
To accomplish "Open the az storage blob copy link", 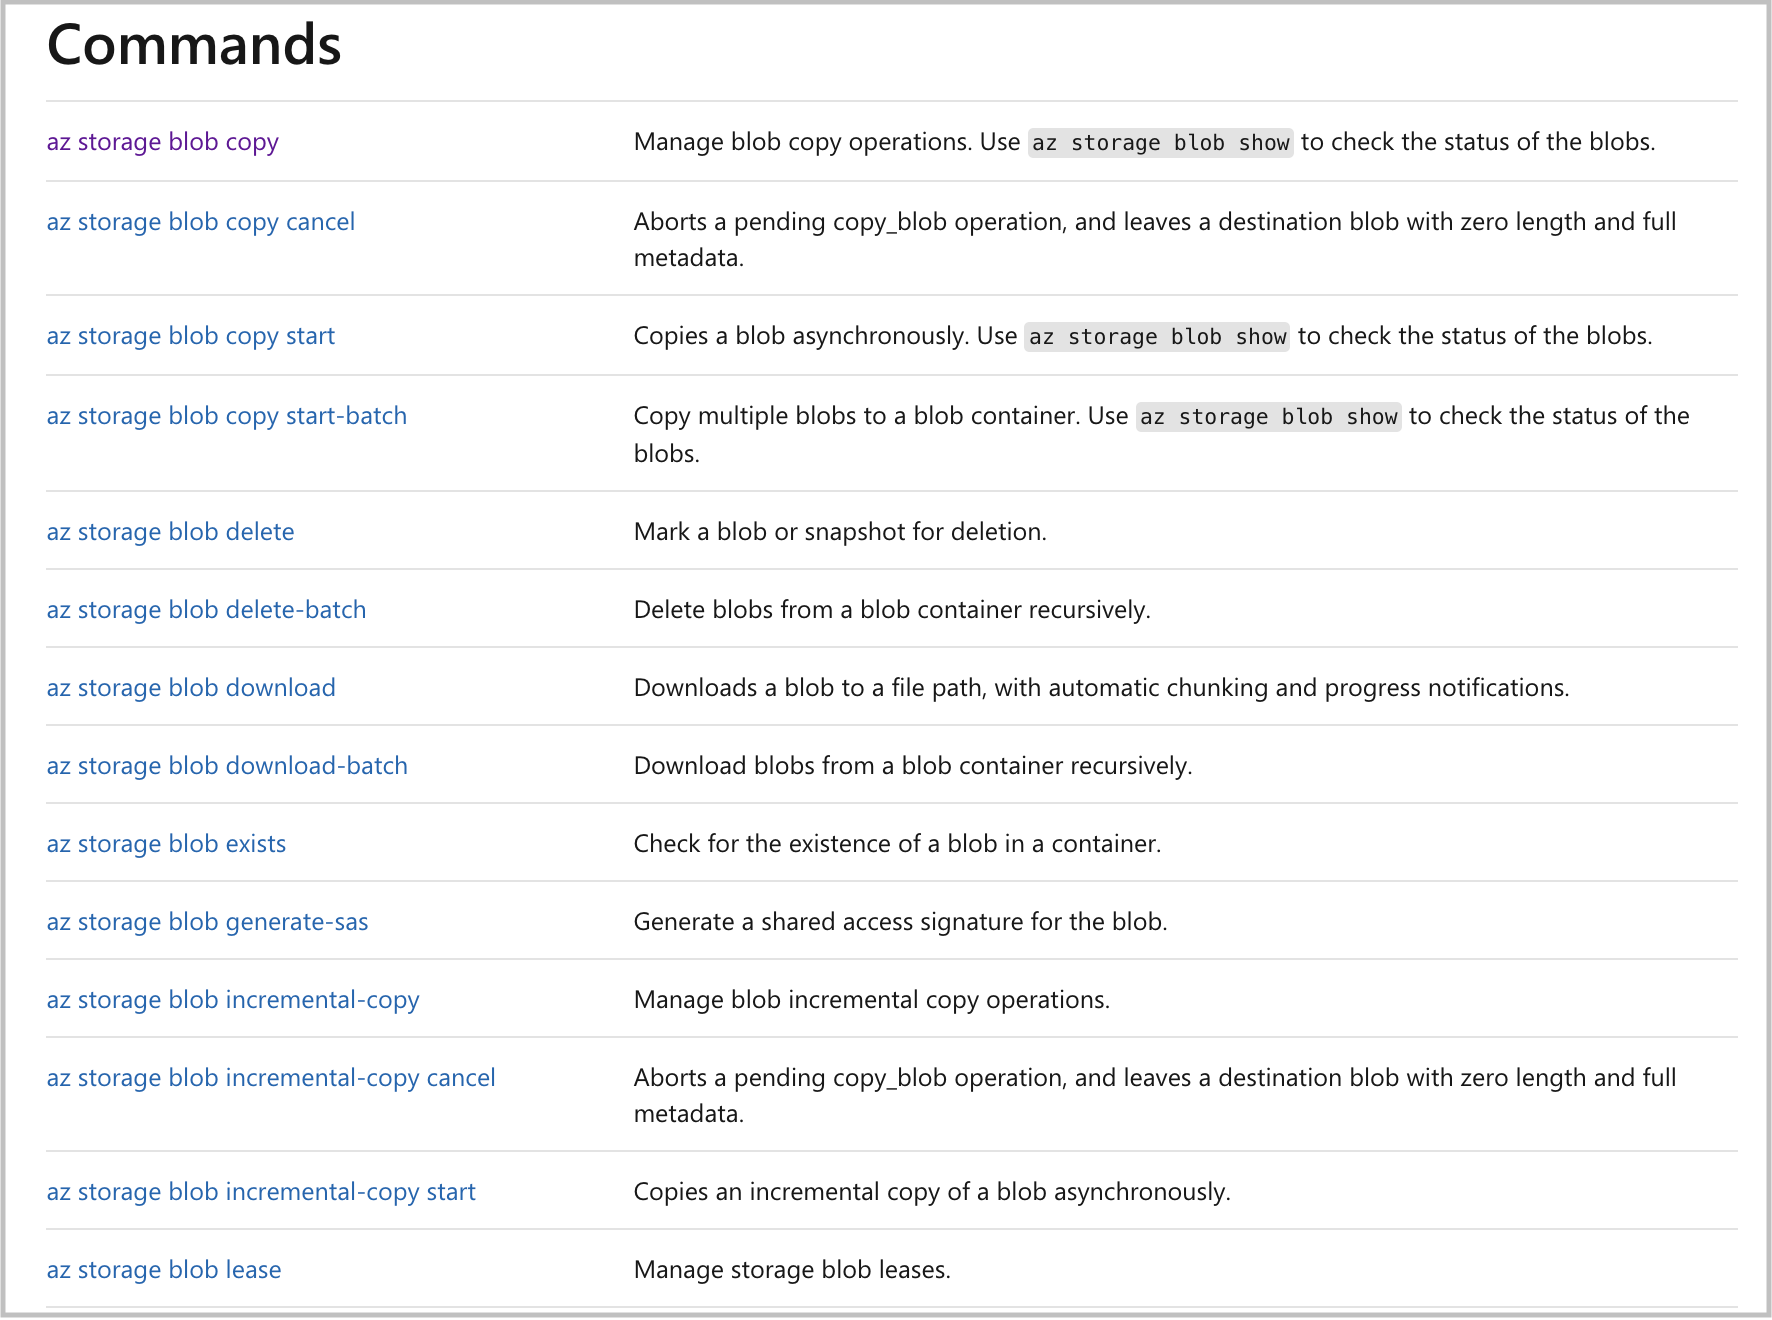I will tap(162, 142).
